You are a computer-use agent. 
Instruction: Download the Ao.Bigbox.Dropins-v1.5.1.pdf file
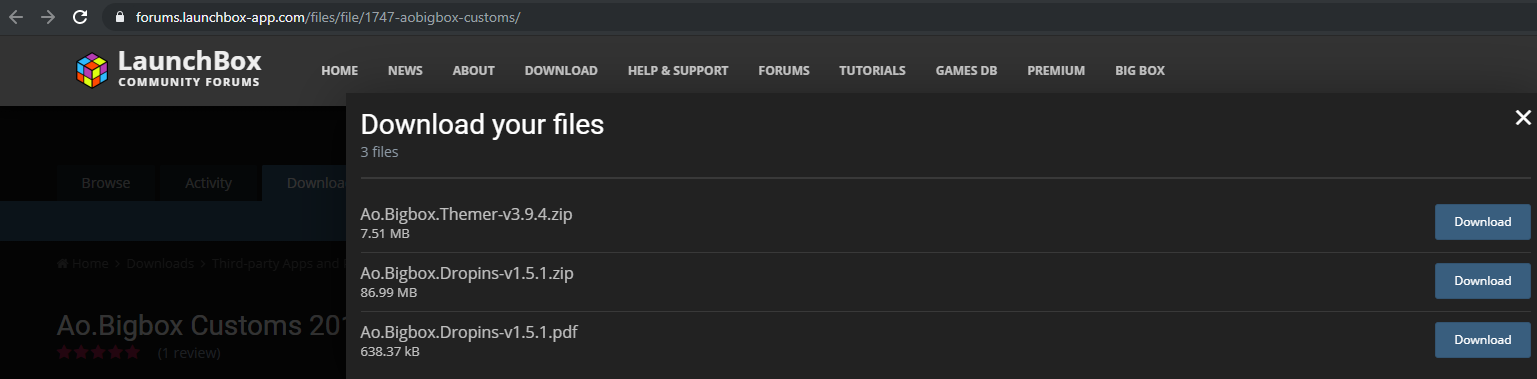pos(1482,340)
